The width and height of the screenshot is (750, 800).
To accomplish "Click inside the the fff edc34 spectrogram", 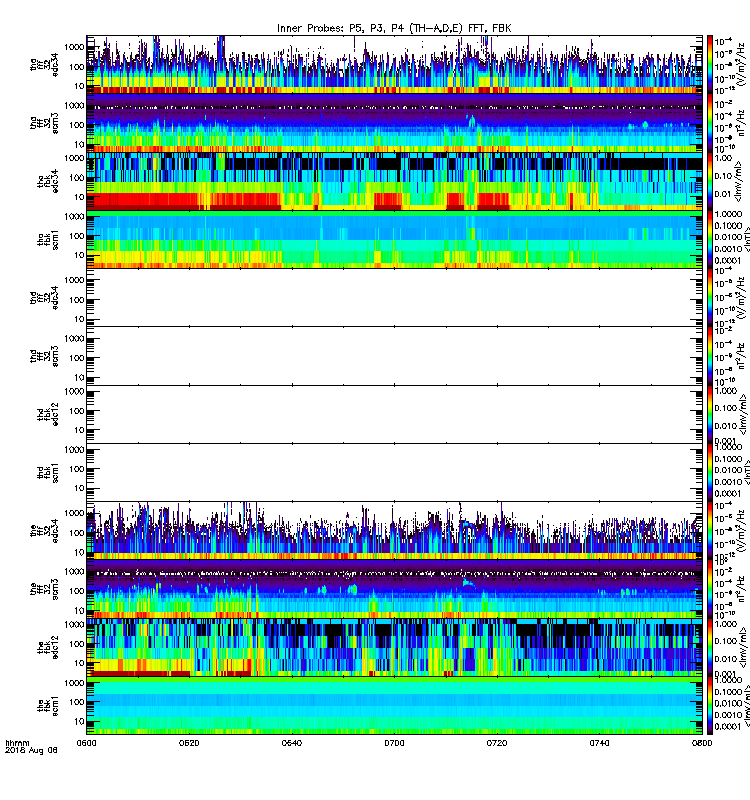I will 394,530.
